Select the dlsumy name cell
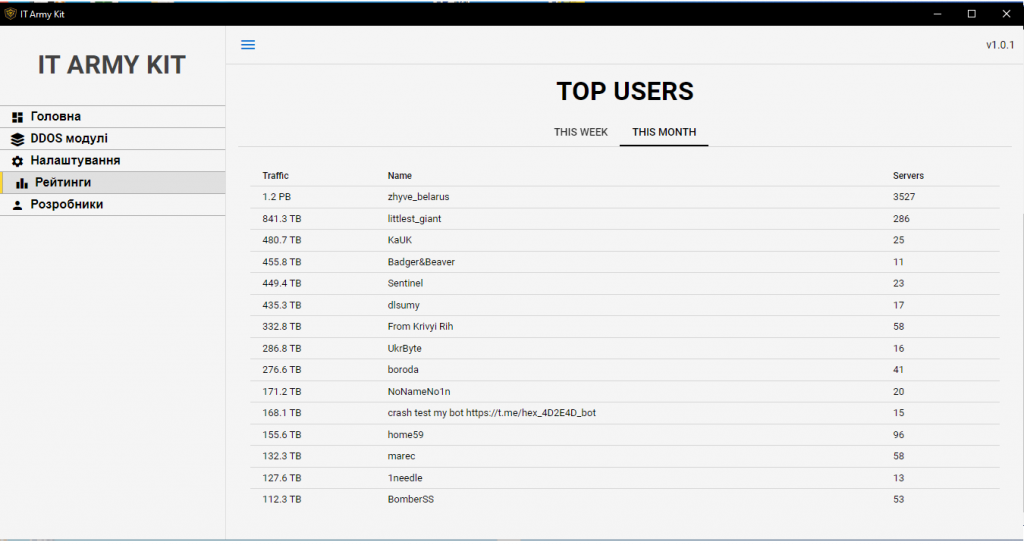Screen dimensions: 1024x548 point(404,305)
